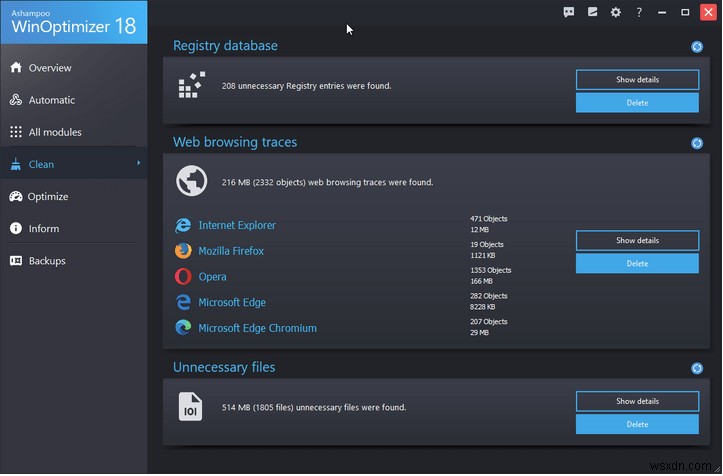Click the Edge Chromium logo icon
Screen dimensions: 723x476
[183, 327]
